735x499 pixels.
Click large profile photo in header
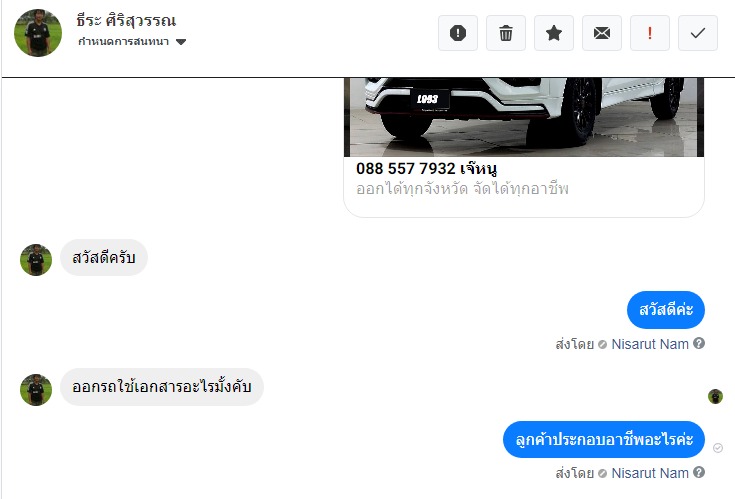[38, 33]
